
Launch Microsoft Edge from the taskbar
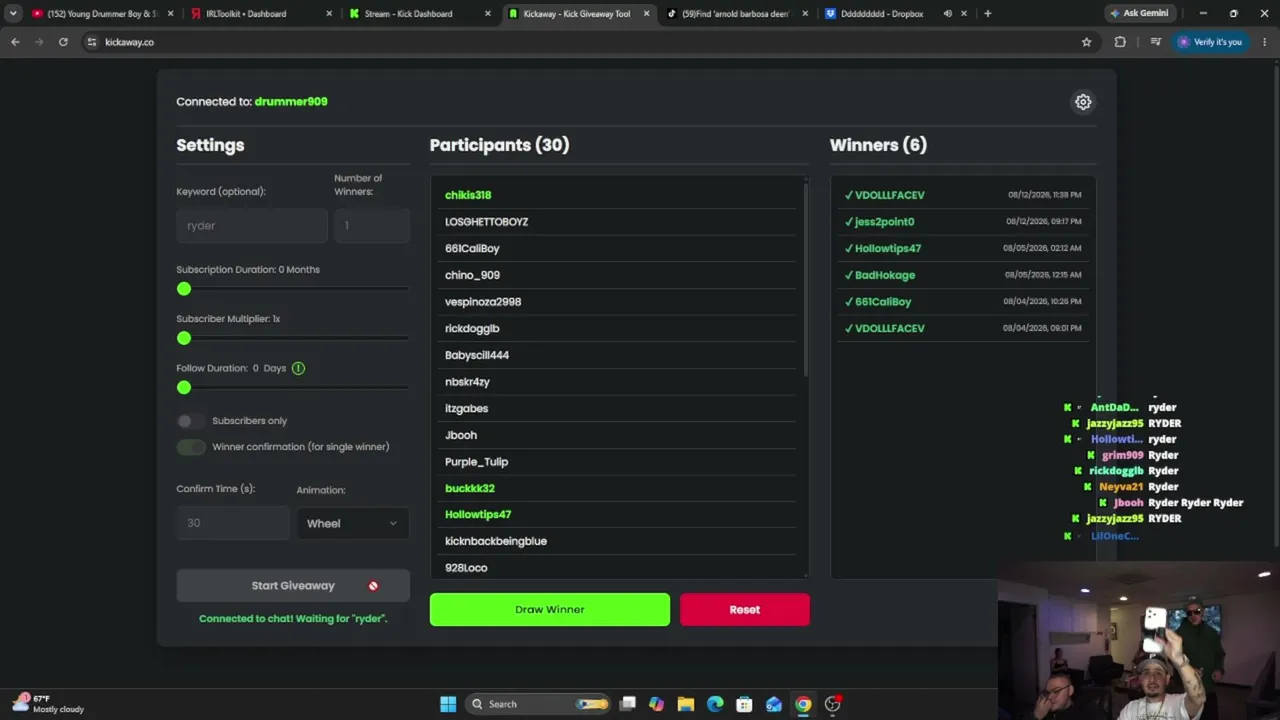click(715, 704)
